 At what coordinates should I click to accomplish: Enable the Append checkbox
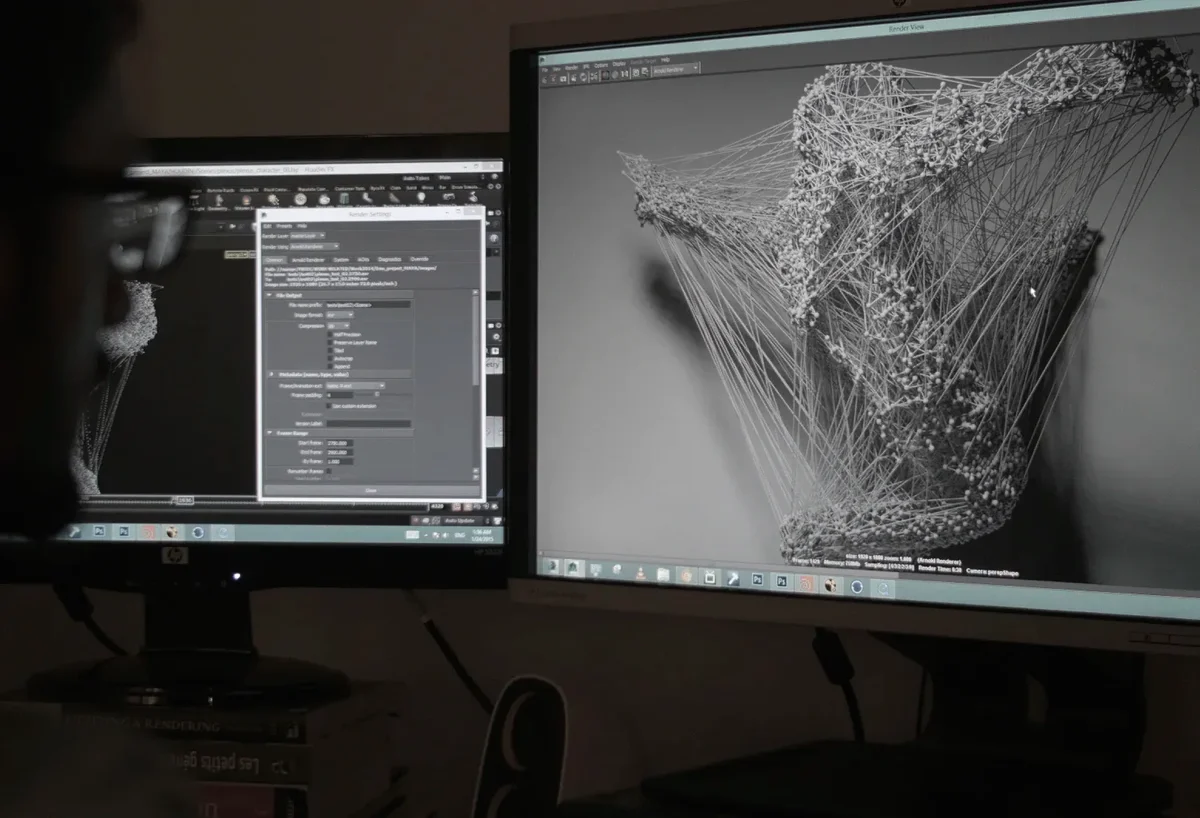[x=330, y=366]
